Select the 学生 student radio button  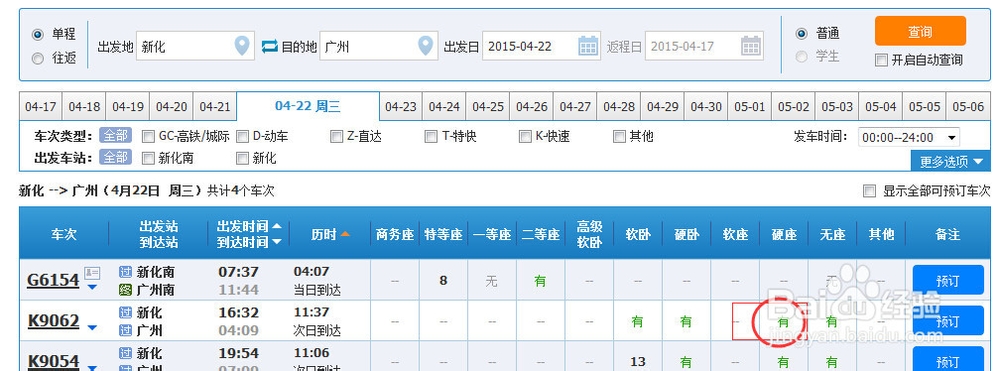[x=802, y=57]
